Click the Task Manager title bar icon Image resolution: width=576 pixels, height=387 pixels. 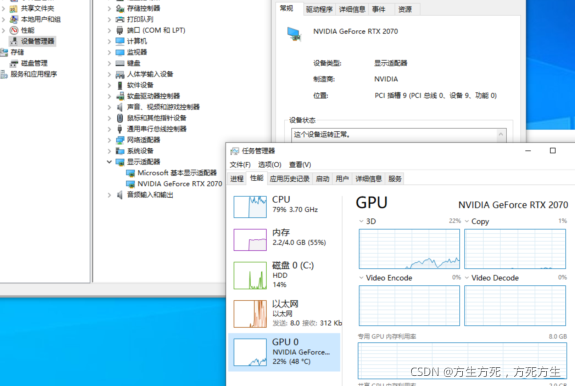(x=234, y=151)
